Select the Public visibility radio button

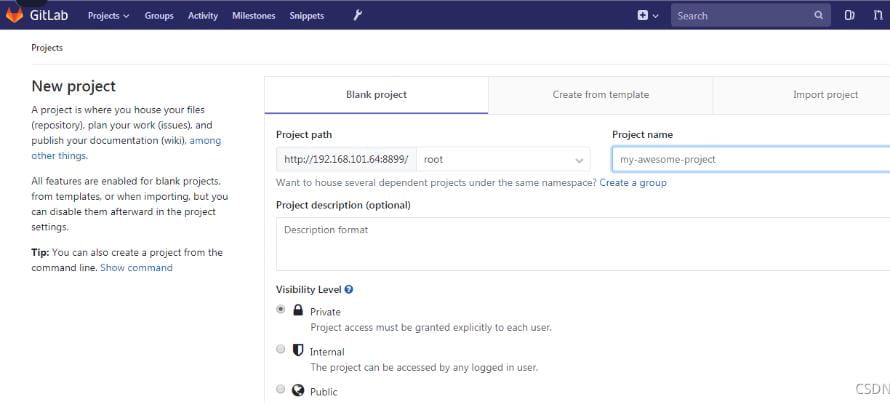281,390
